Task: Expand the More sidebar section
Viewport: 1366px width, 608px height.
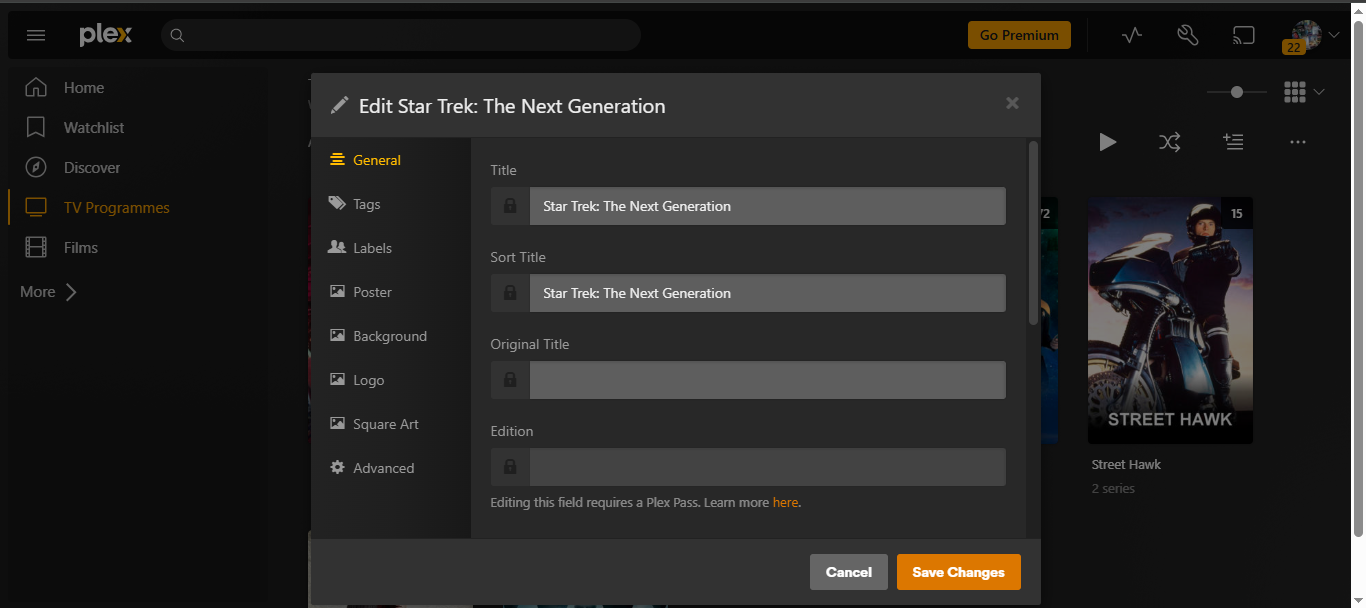Action: [48, 292]
